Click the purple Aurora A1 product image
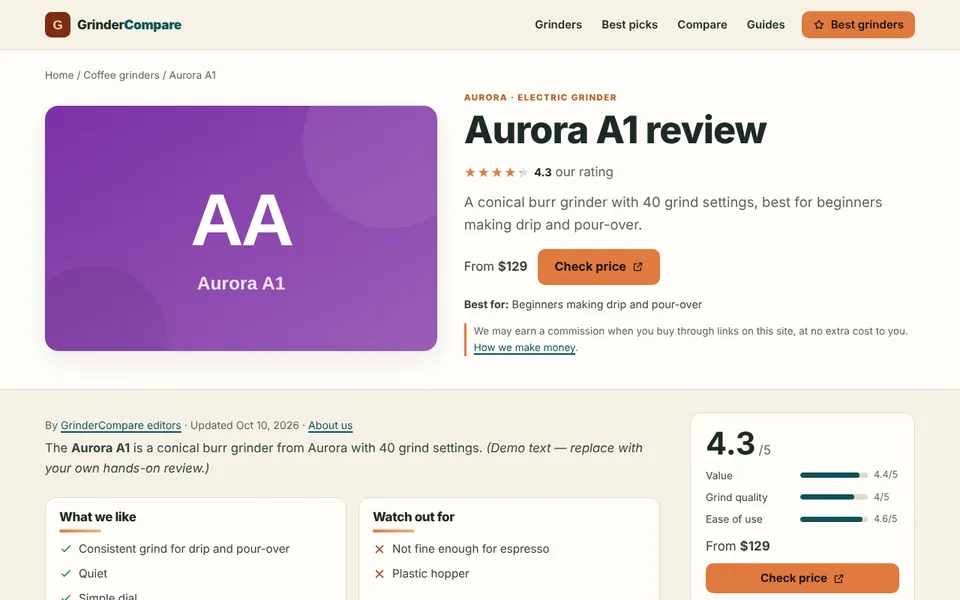The image size is (960, 600). 241,228
